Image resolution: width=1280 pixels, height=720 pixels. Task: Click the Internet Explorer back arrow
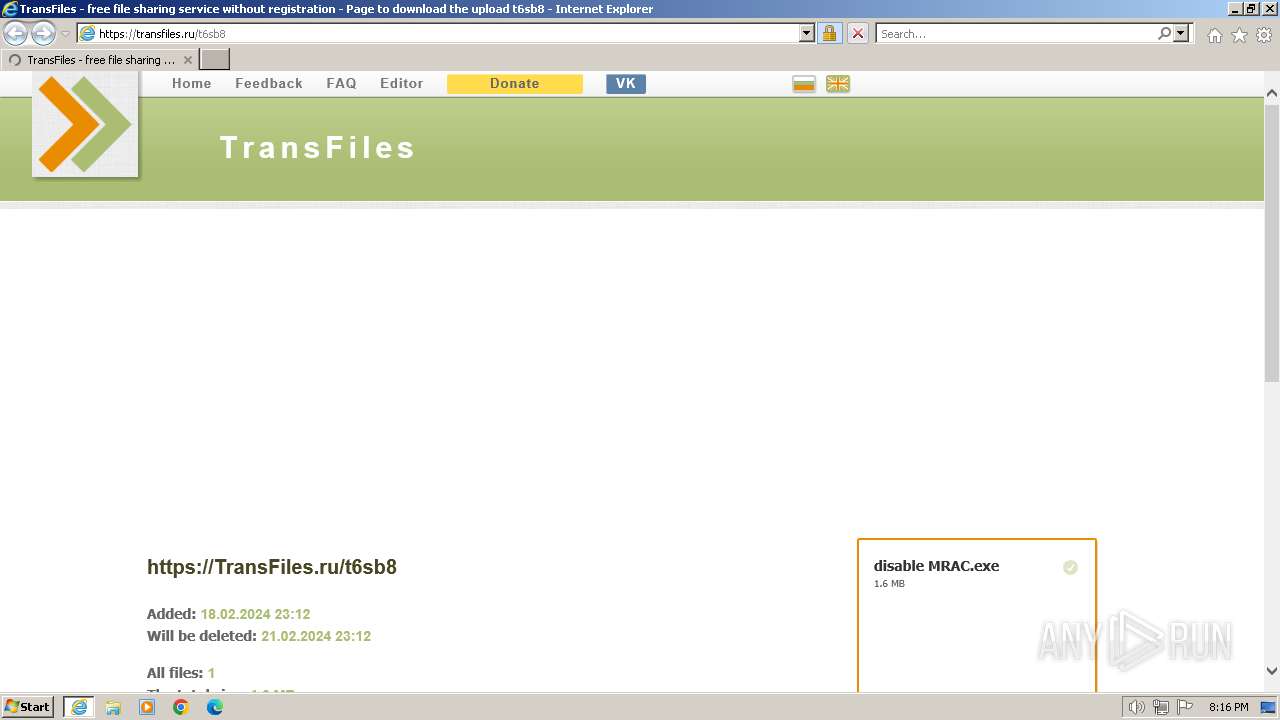click(x=16, y=33)
